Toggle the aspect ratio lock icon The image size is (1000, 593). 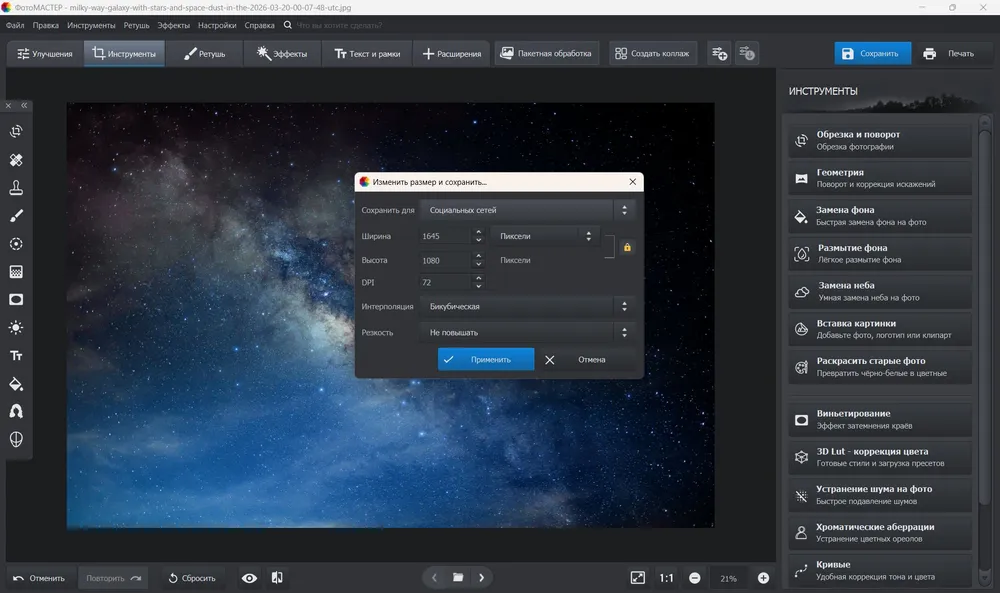[x=627, y=247]
